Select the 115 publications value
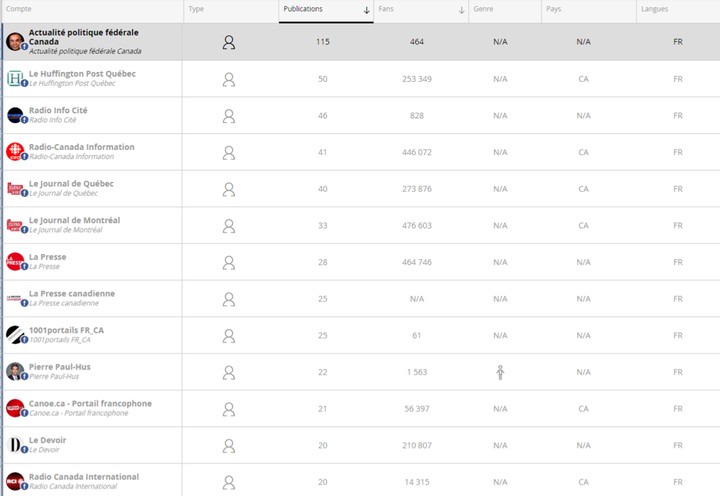Screen dimensions: 720x496 pos(323,42)
